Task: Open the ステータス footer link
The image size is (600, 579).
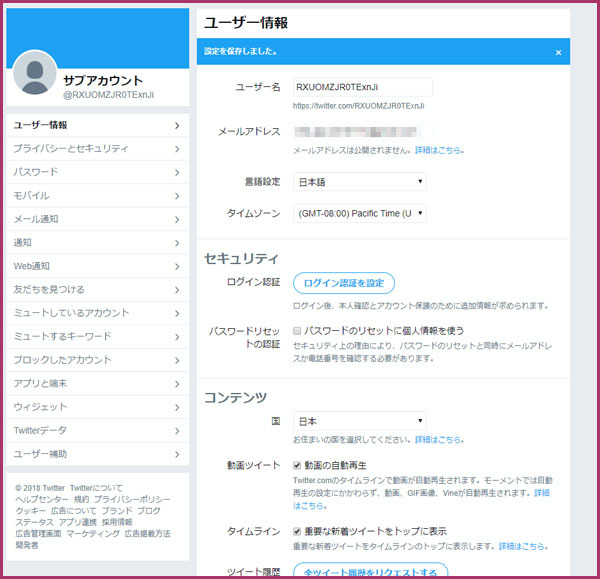Action: pos(34,522)
